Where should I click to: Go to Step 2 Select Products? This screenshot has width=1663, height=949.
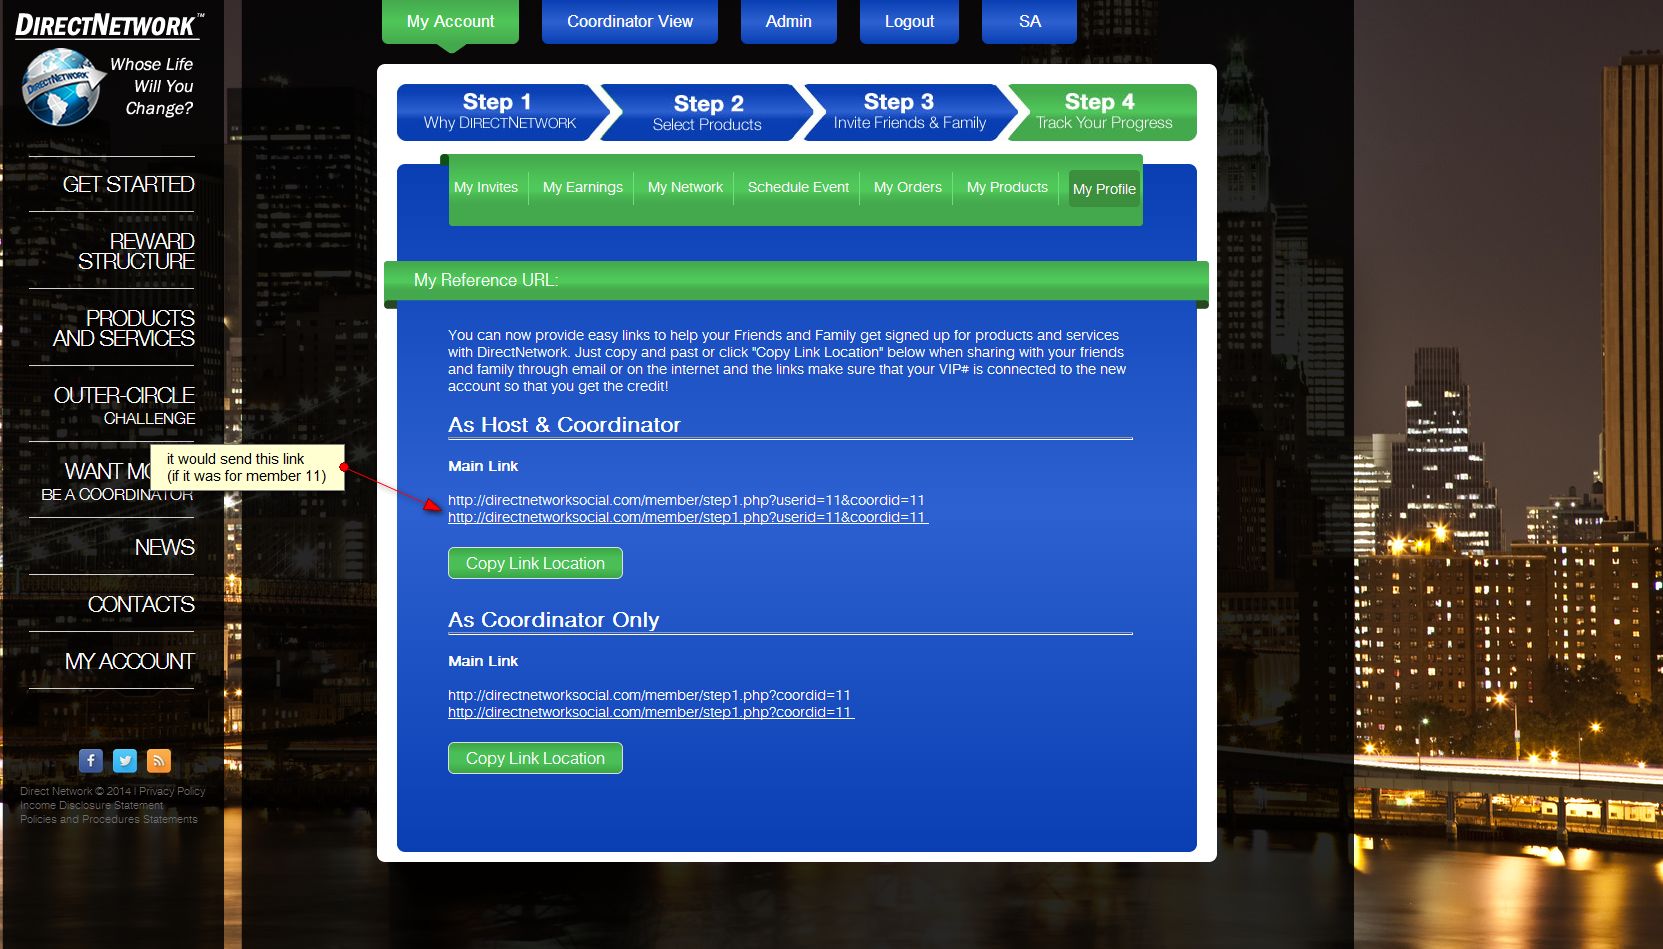[x=707, y=112]
